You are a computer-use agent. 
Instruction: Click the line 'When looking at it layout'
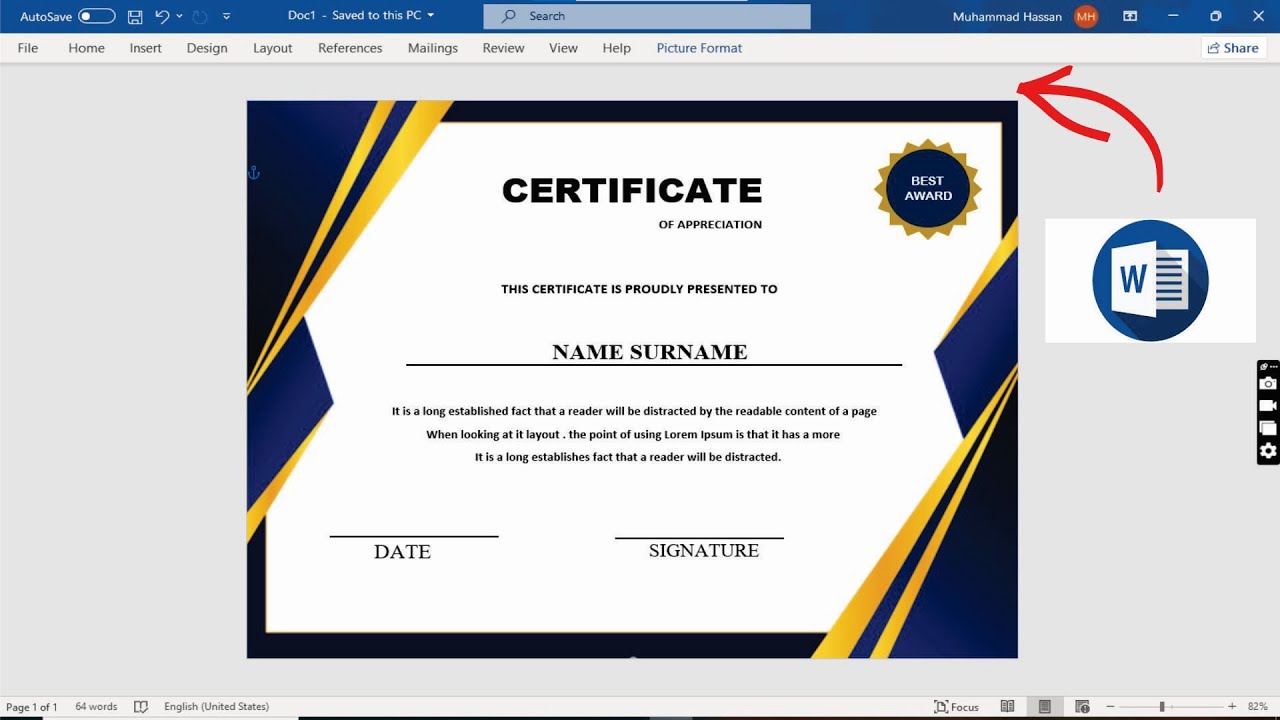pyautogui.click(x=633, y=435)
